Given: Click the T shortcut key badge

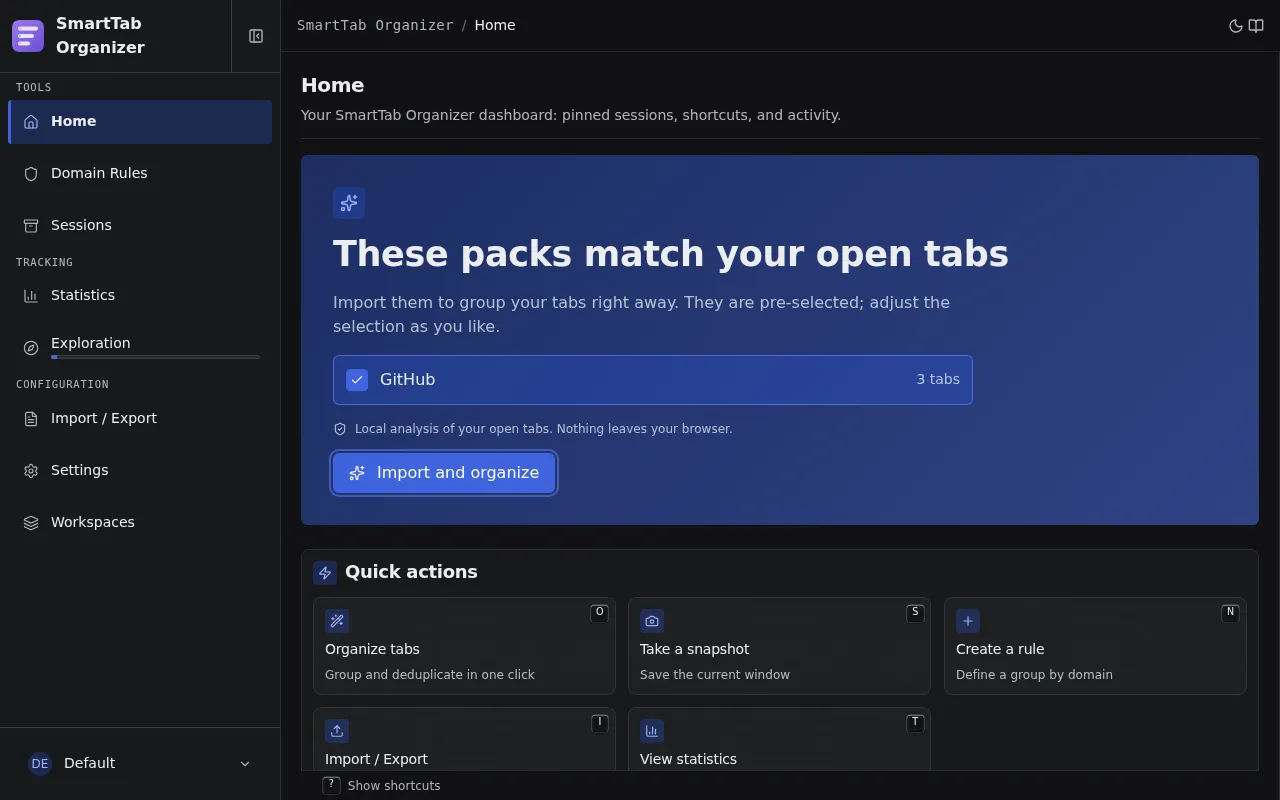Looking at the screenshot, I should pyautogui.click(x=915, y=723).
